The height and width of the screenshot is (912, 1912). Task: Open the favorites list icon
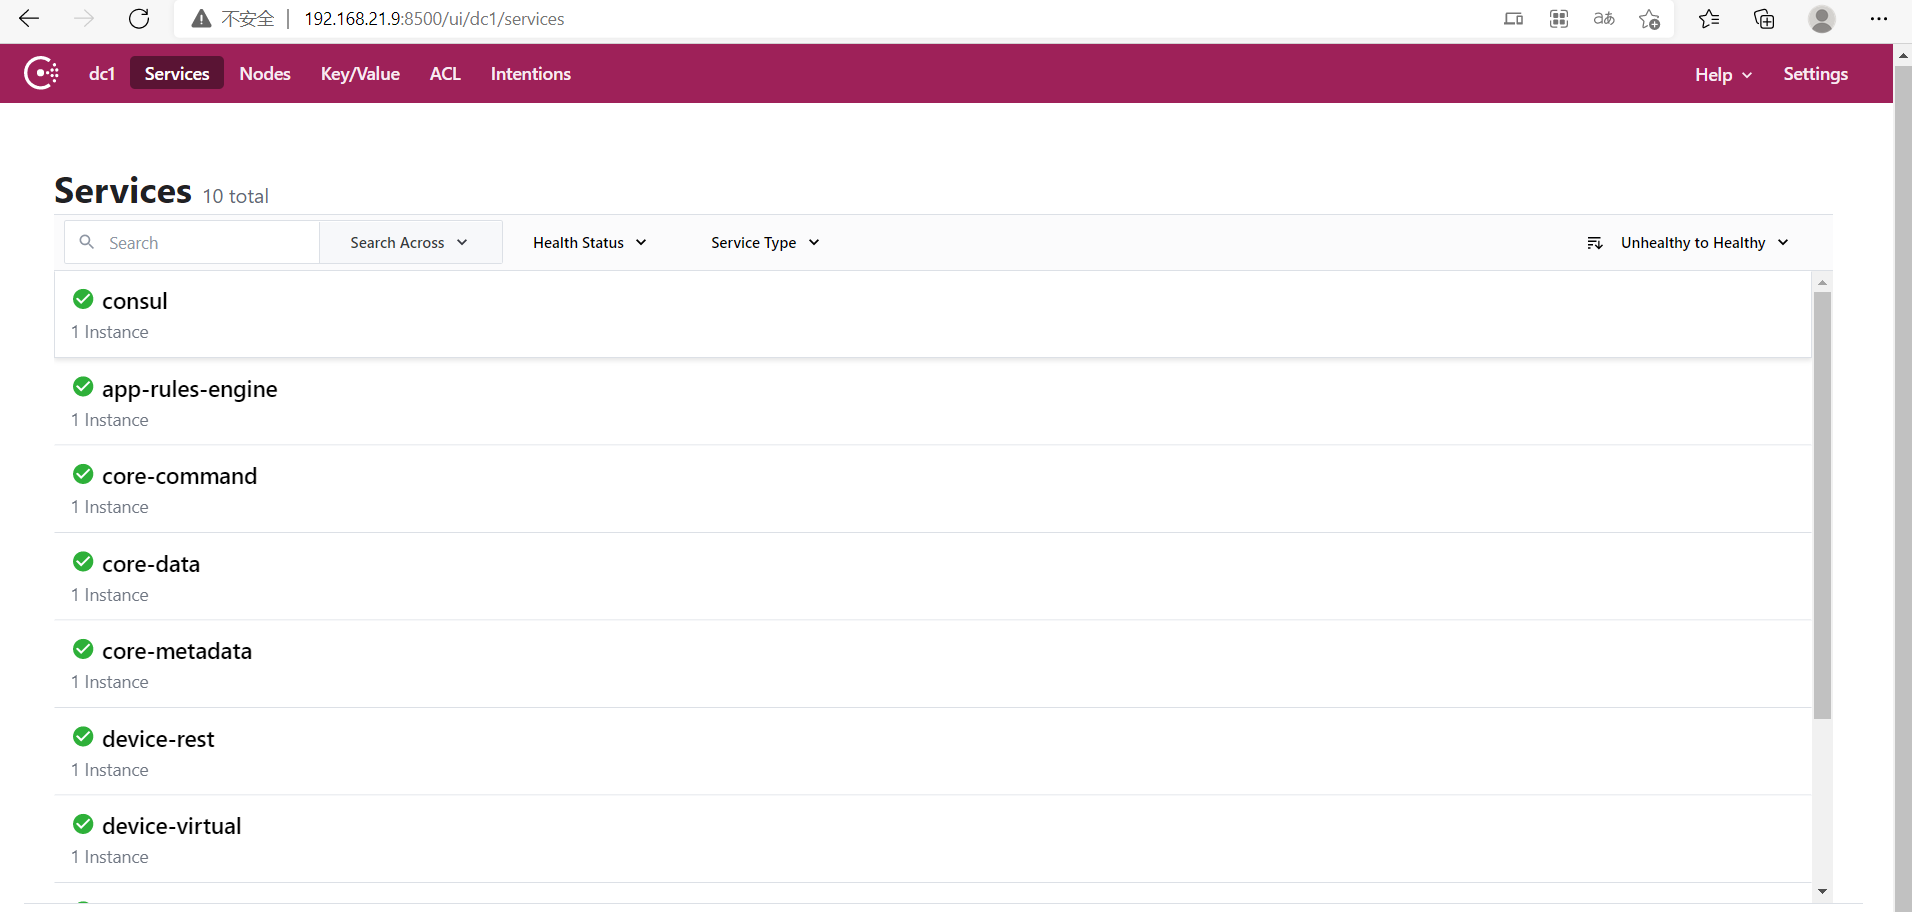1709,19
